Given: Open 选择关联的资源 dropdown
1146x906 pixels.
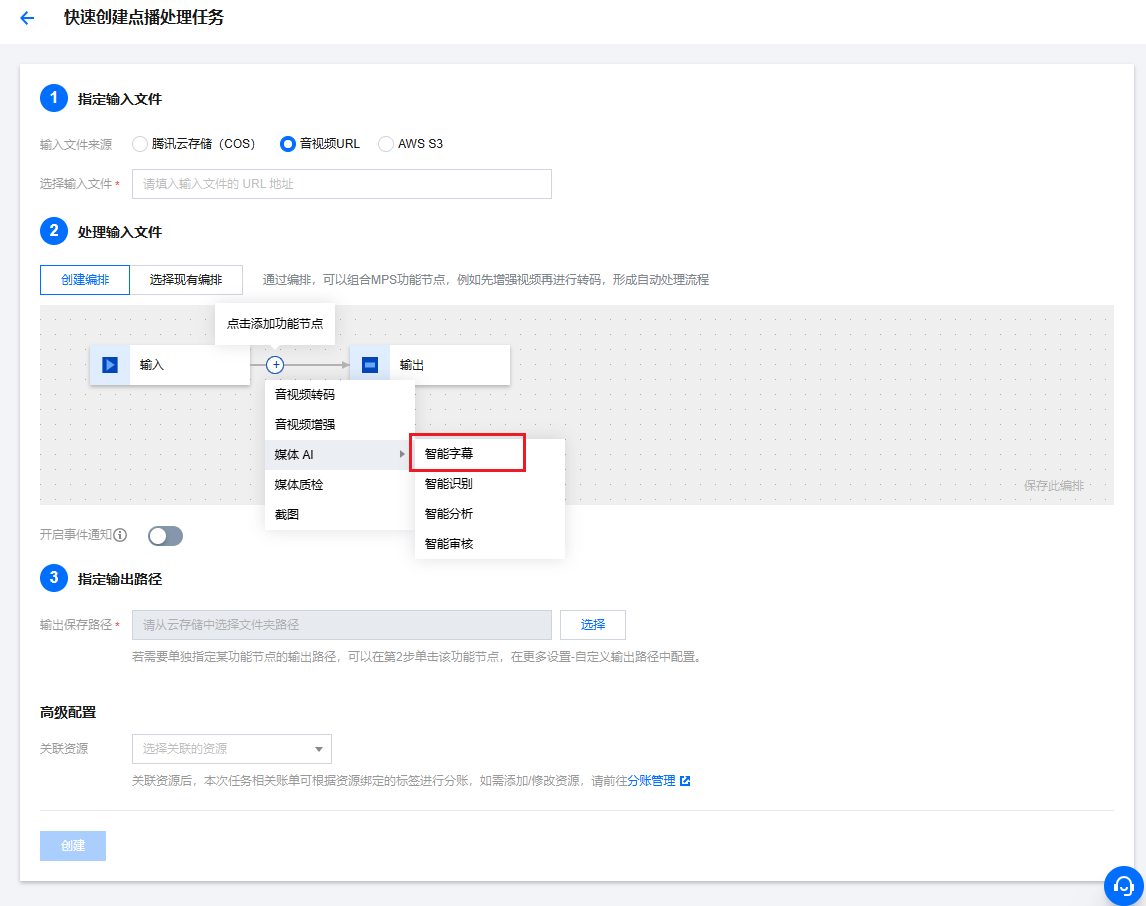Looking at the screenshot, I should click(232, 749).
